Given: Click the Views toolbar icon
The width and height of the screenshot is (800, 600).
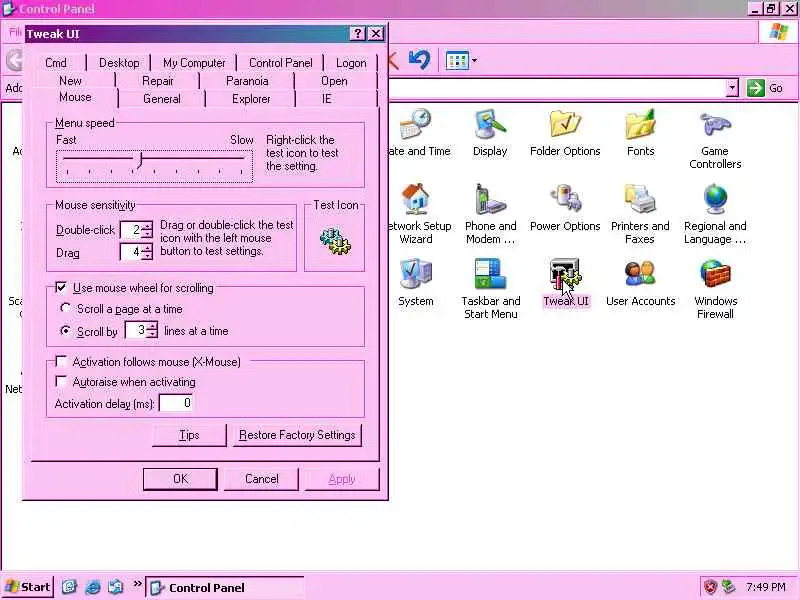Looking at the screenshot, I should (x=457, y=61).
